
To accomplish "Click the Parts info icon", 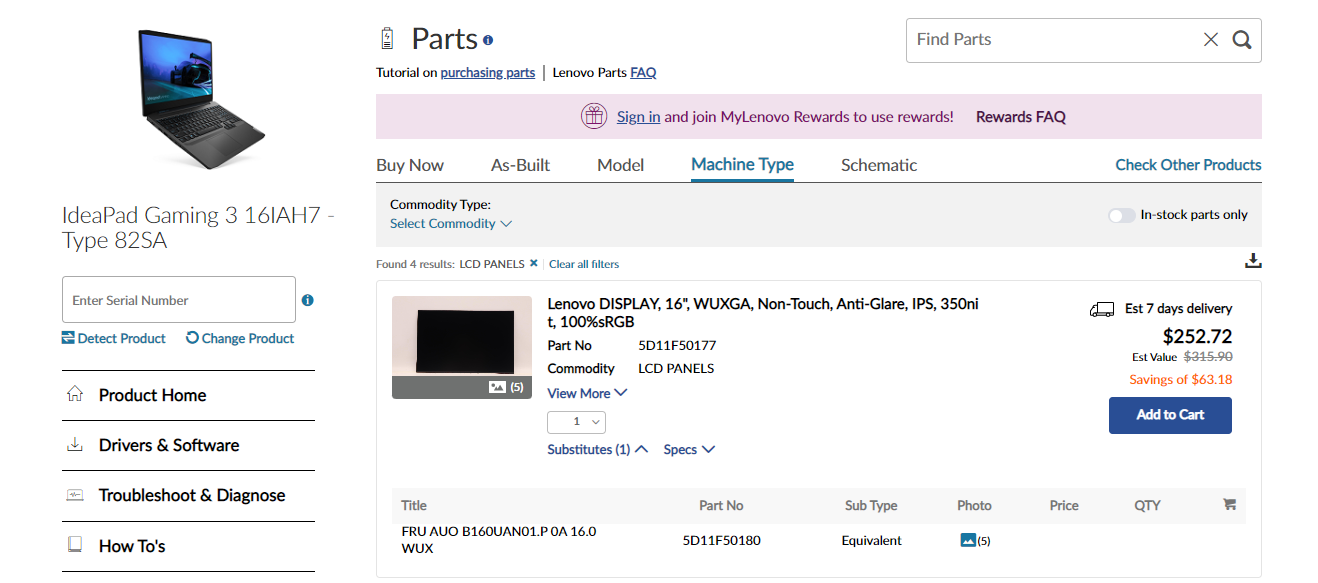I will [x=488, y=40].
